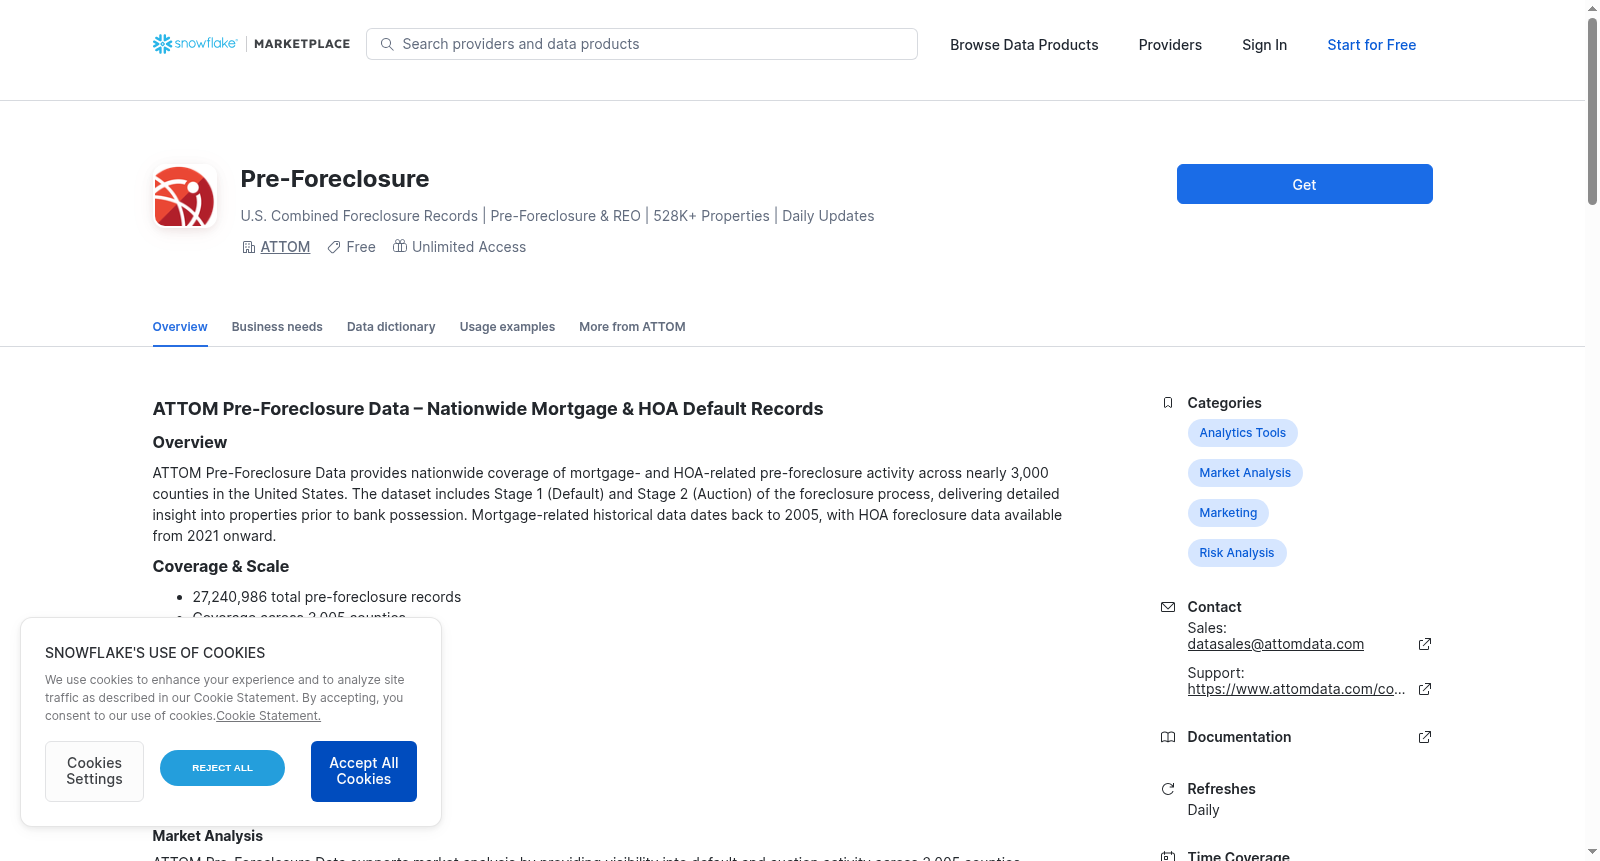This screenshot has height=861, width=1600.
Task: Click the Documentation label
Action: point(1239,737)
